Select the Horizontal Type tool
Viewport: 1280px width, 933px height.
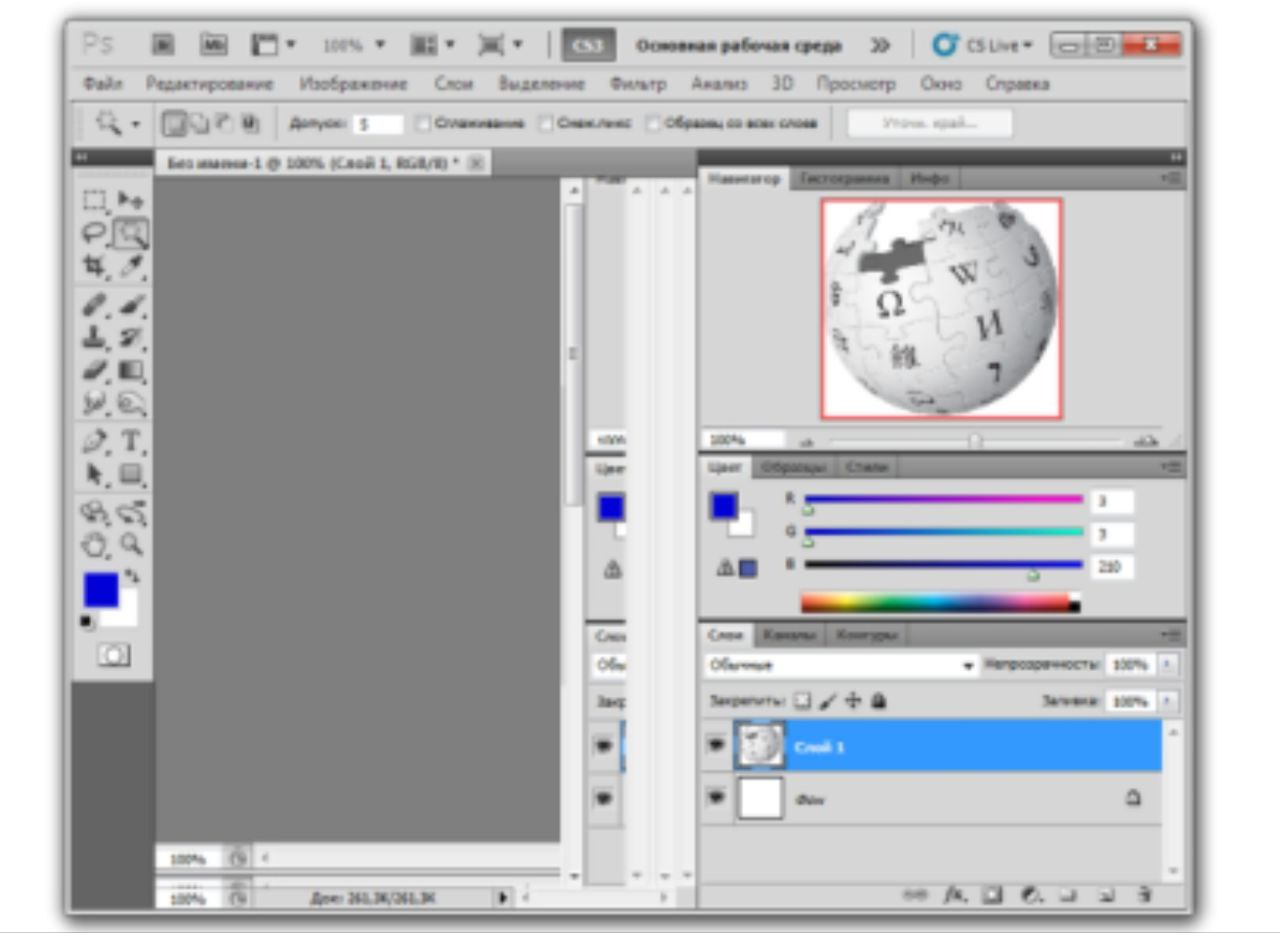click(x=132, y=441)
